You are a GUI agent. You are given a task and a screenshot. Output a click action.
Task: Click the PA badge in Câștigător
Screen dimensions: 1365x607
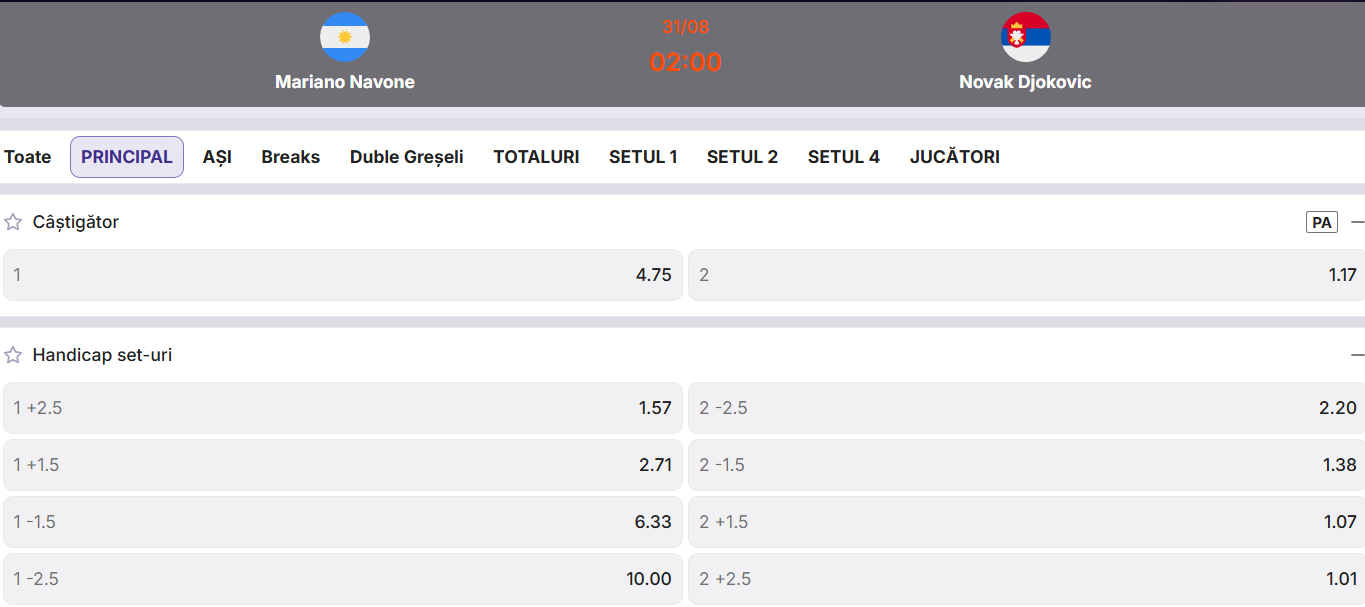point(1322,222)
